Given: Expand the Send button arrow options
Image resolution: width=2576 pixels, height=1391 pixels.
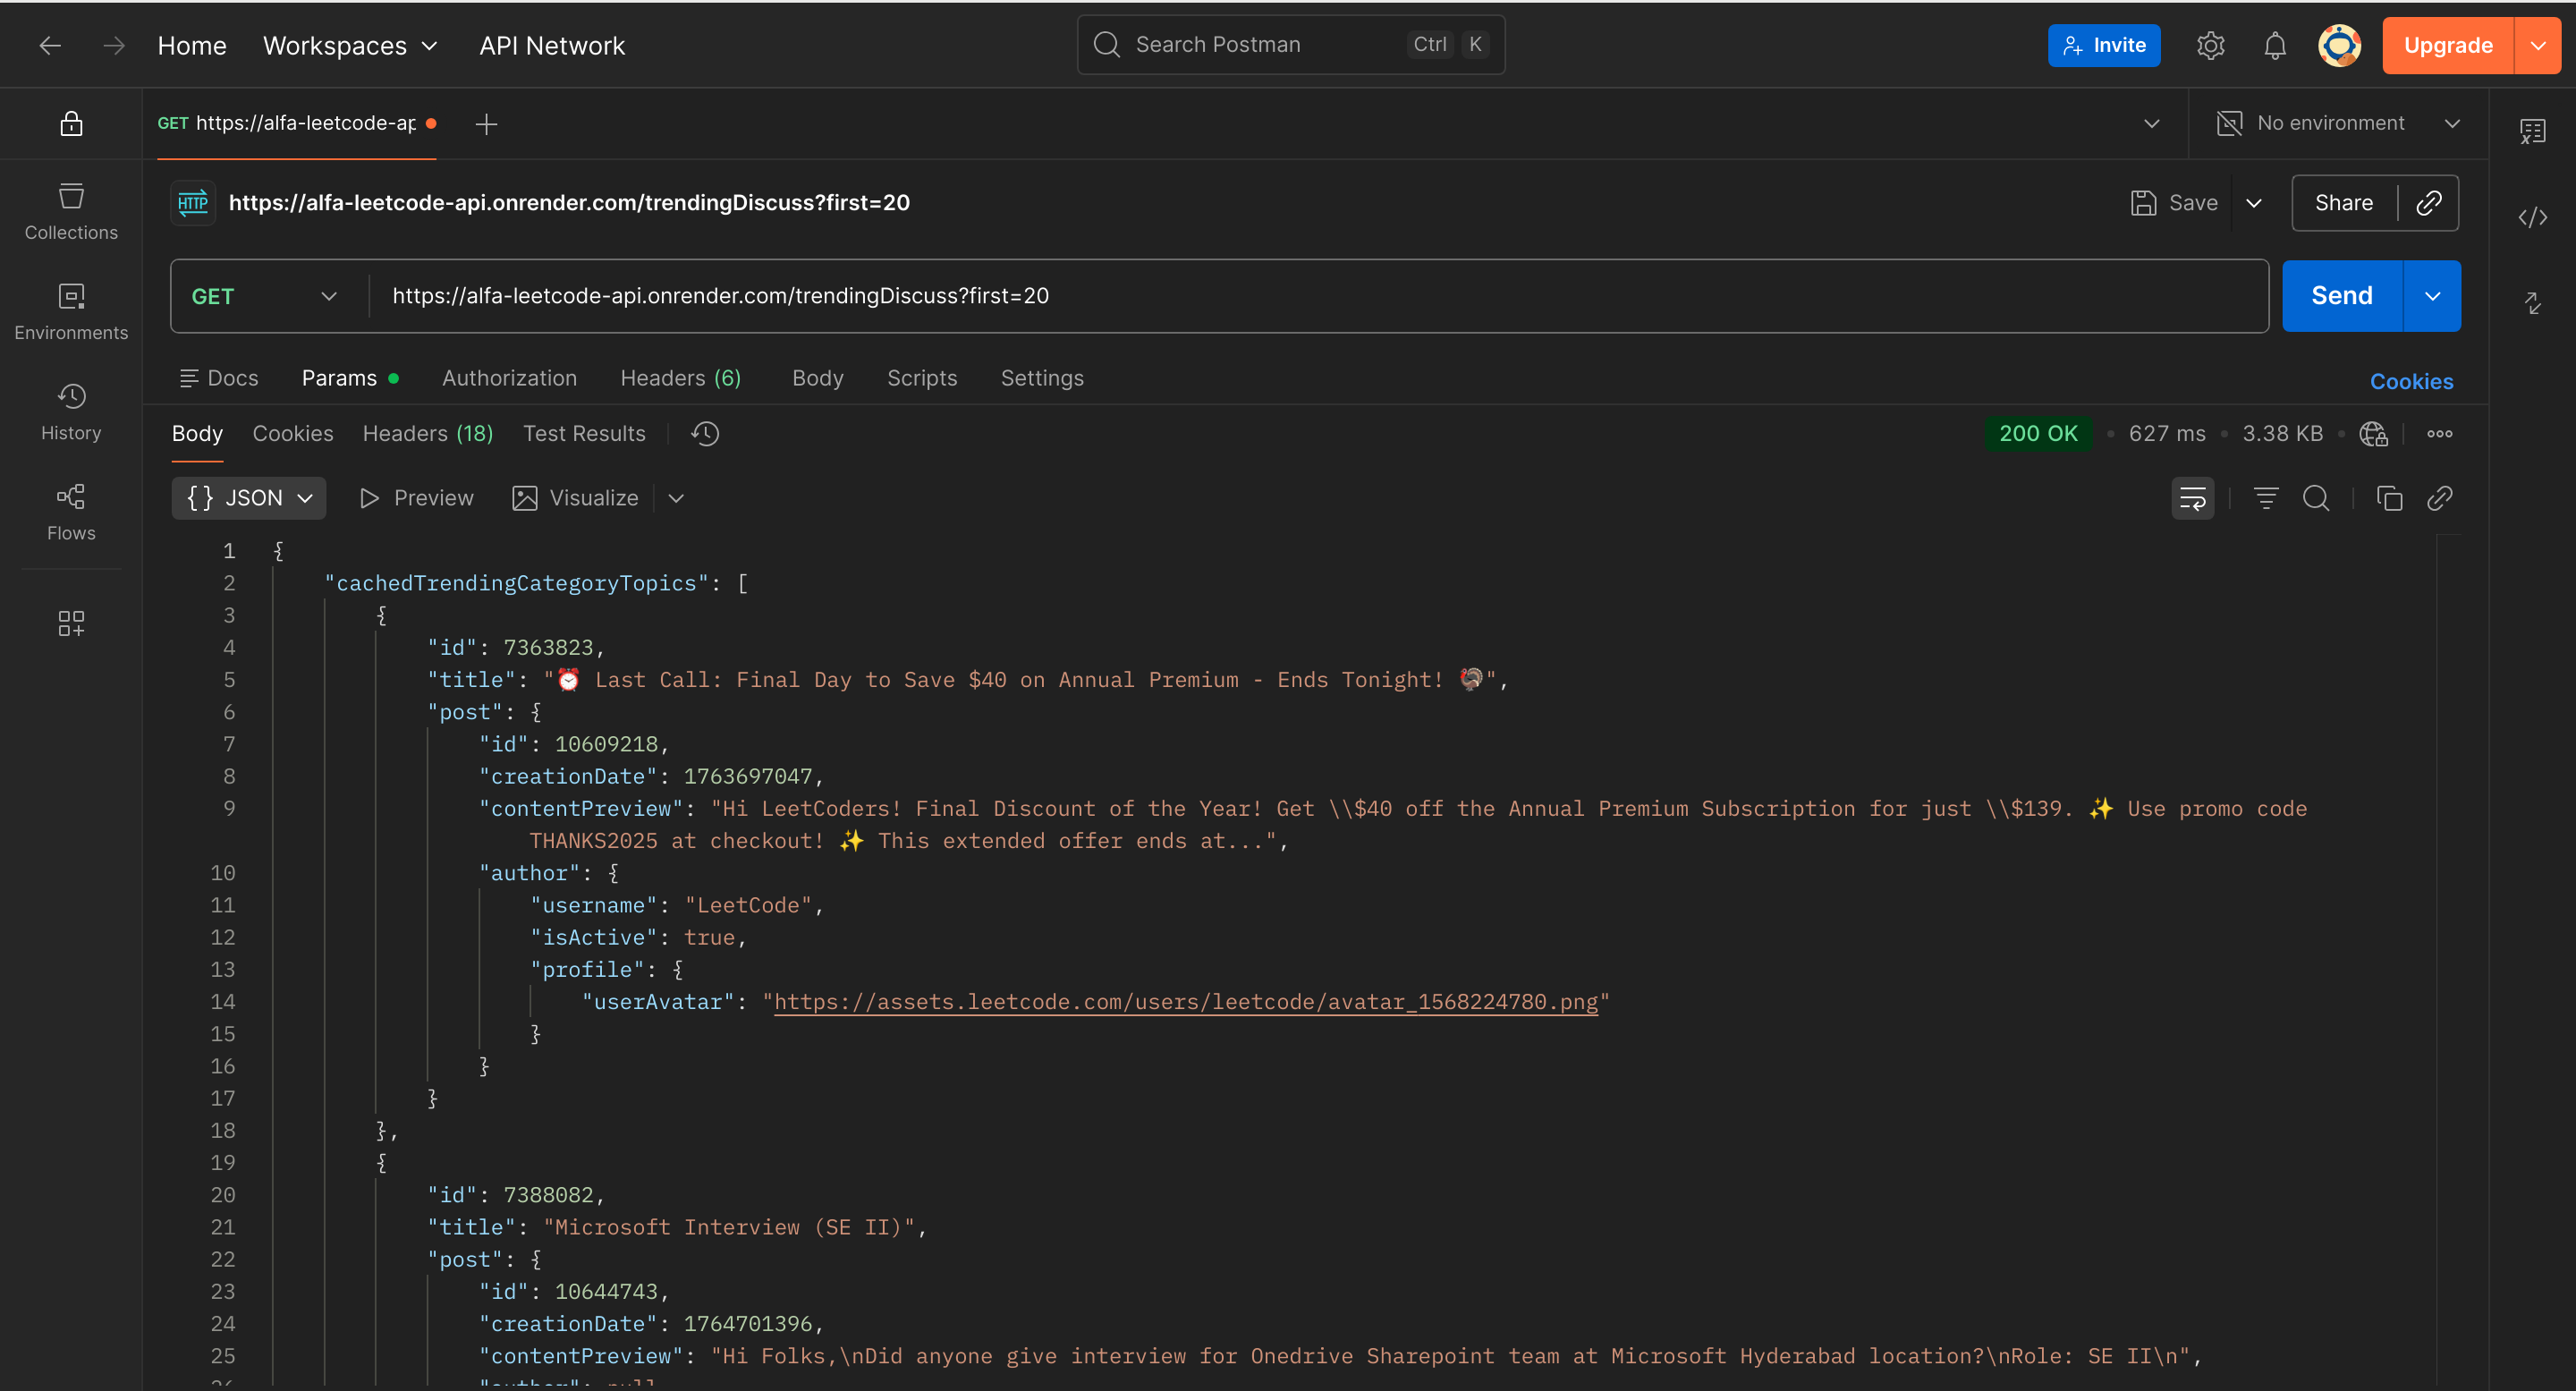Looking at the screenshot, I should pyautogui.click(x=2432, y=296).
